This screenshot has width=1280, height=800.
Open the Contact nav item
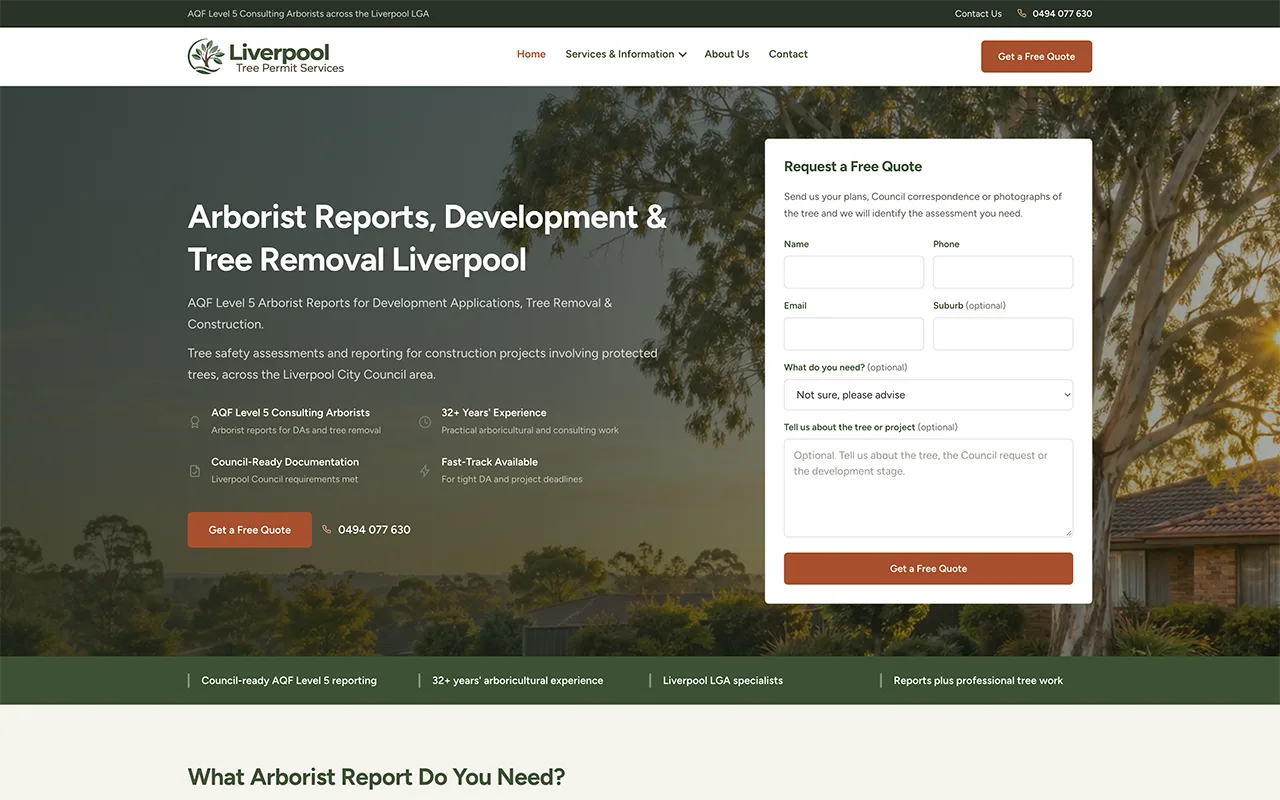pyautogui.click(x=788, y=54)
